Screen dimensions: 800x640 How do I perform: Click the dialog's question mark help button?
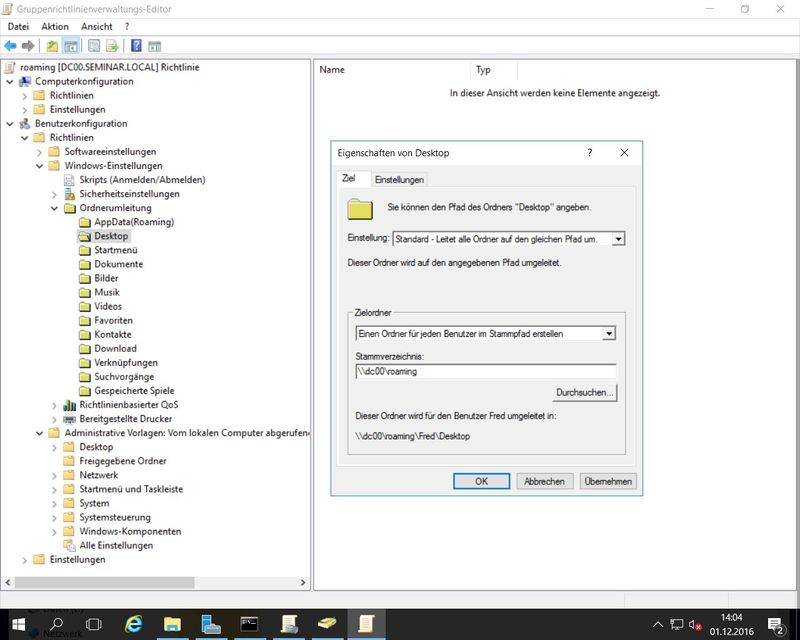coord(589,153)
